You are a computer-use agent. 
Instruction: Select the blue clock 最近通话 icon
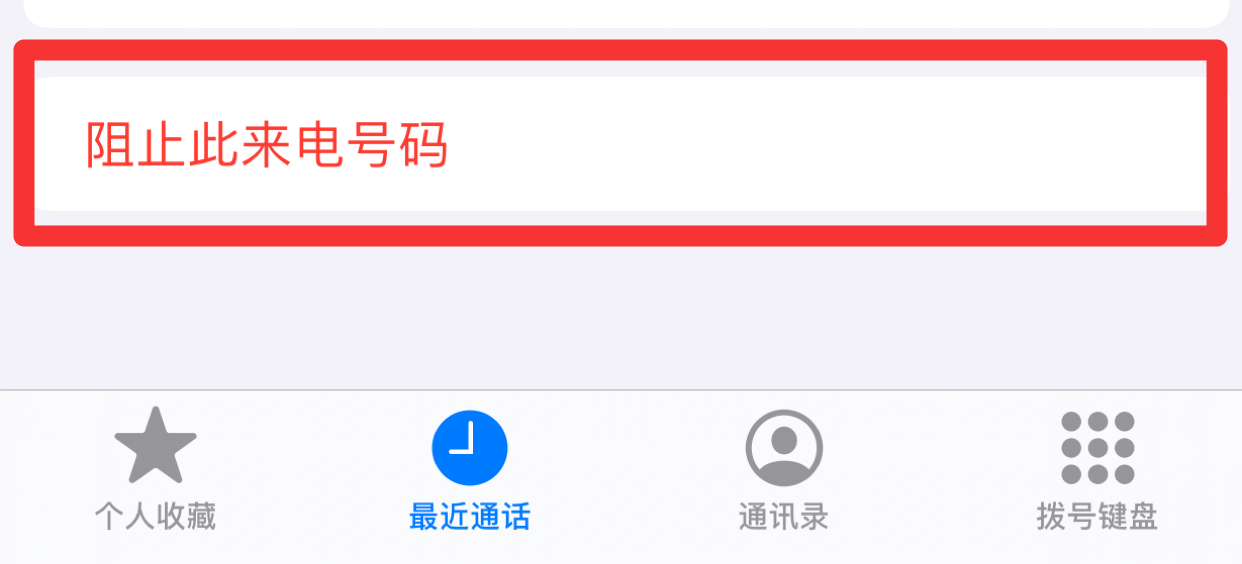[x=470, y=448]
